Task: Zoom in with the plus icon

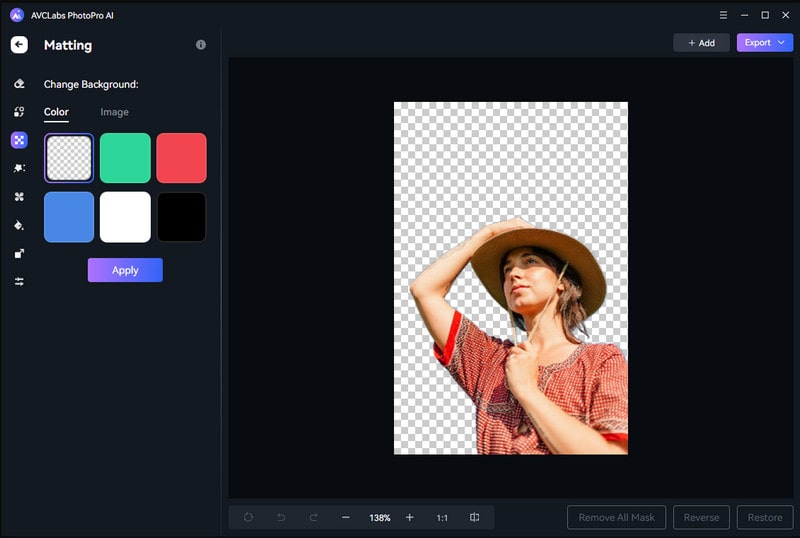Action: pyautogui.click(x=409, y=517)
